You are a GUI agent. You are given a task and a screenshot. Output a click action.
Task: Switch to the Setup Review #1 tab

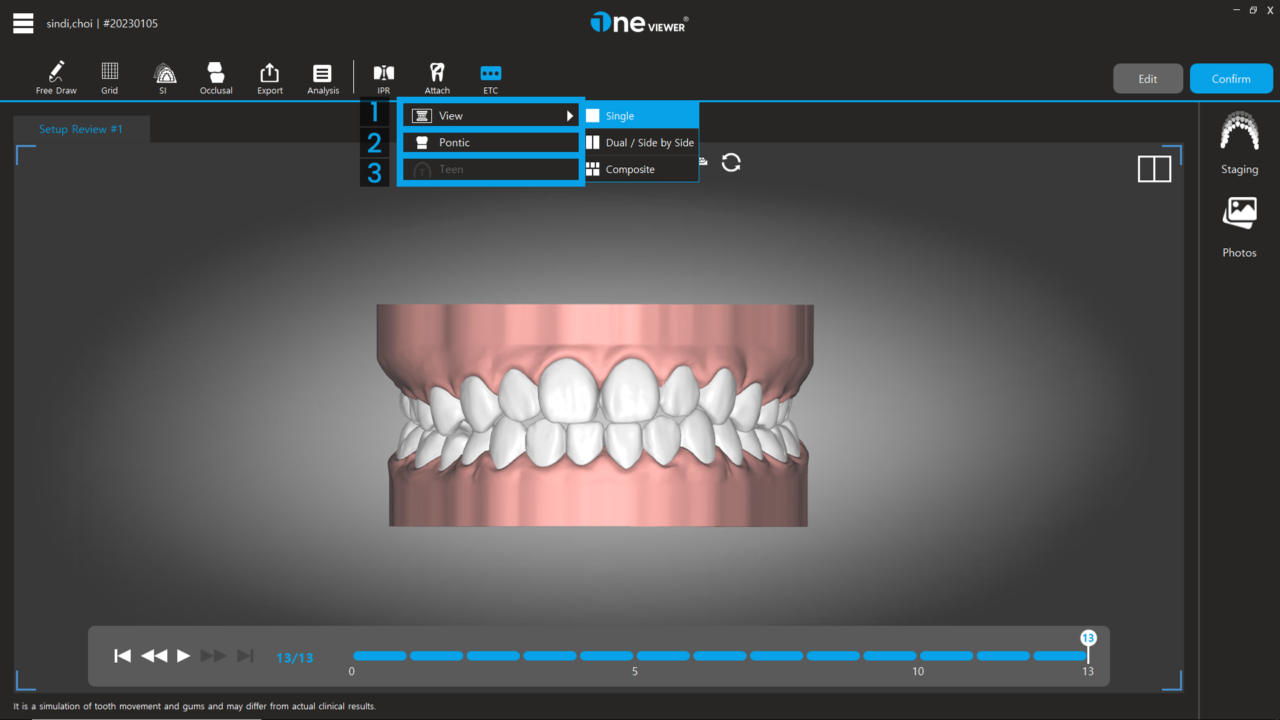80,129
